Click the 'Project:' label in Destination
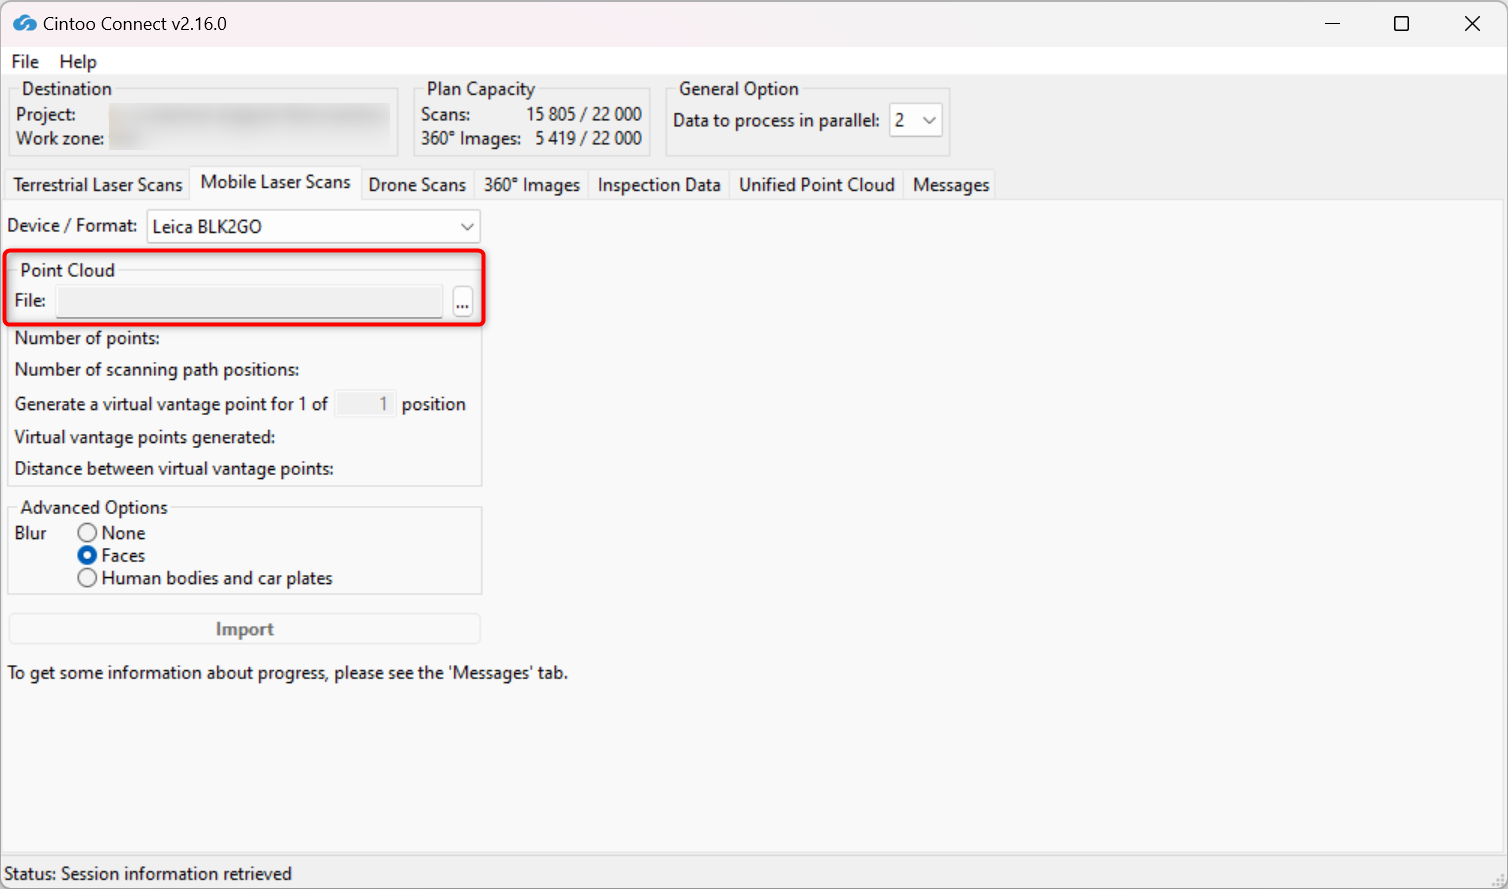The width and height of the screenshot is (1508, 889). 46,114
